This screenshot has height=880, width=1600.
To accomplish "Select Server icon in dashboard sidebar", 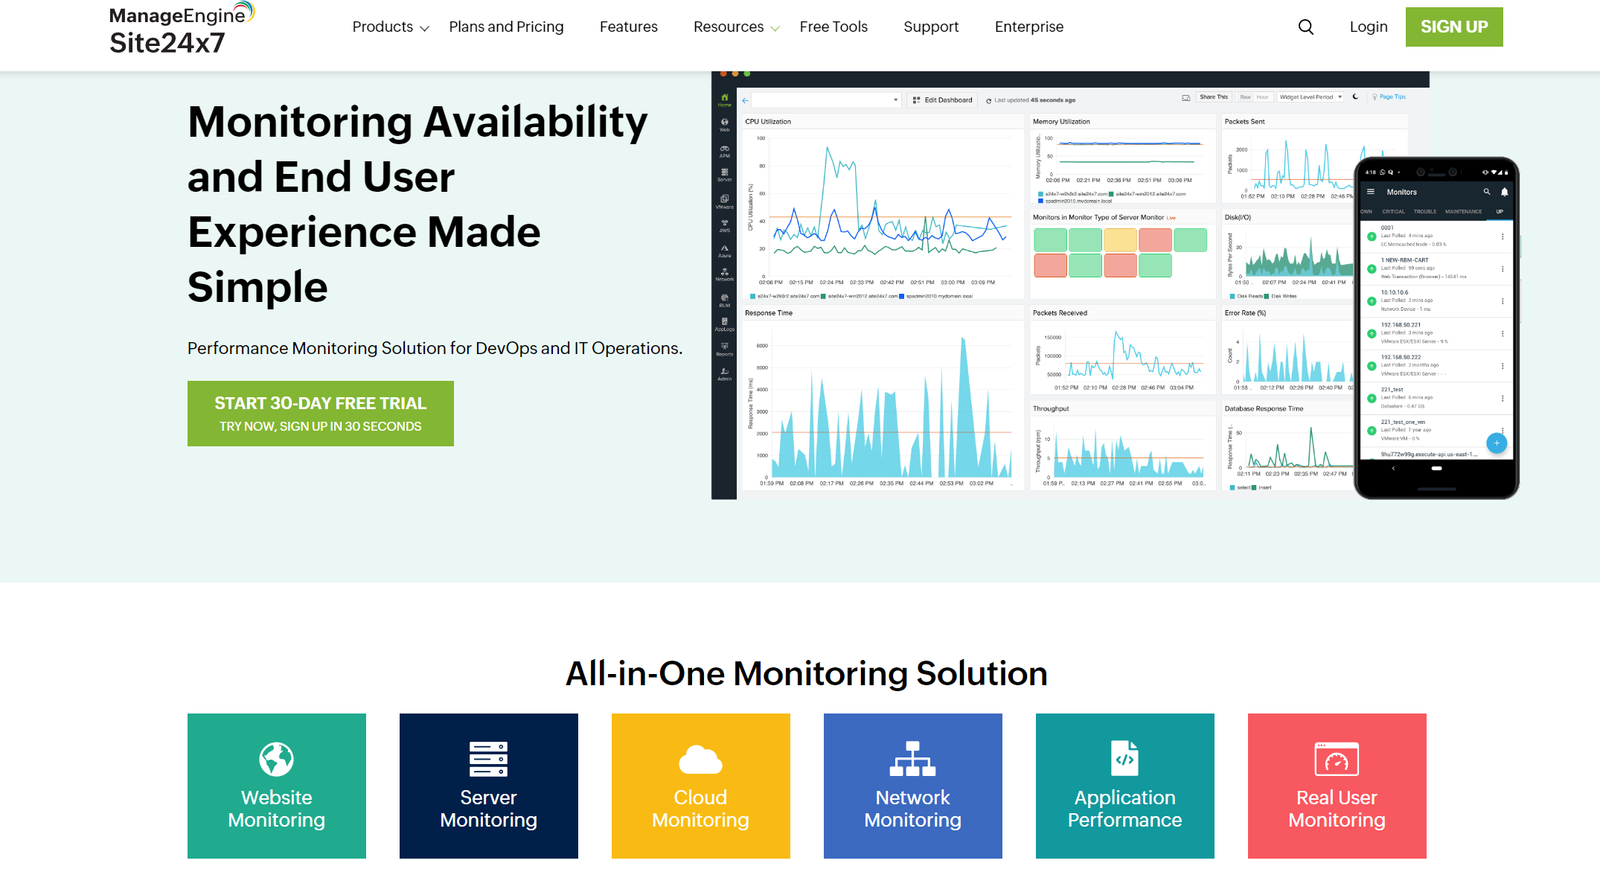I will (724, 174).
